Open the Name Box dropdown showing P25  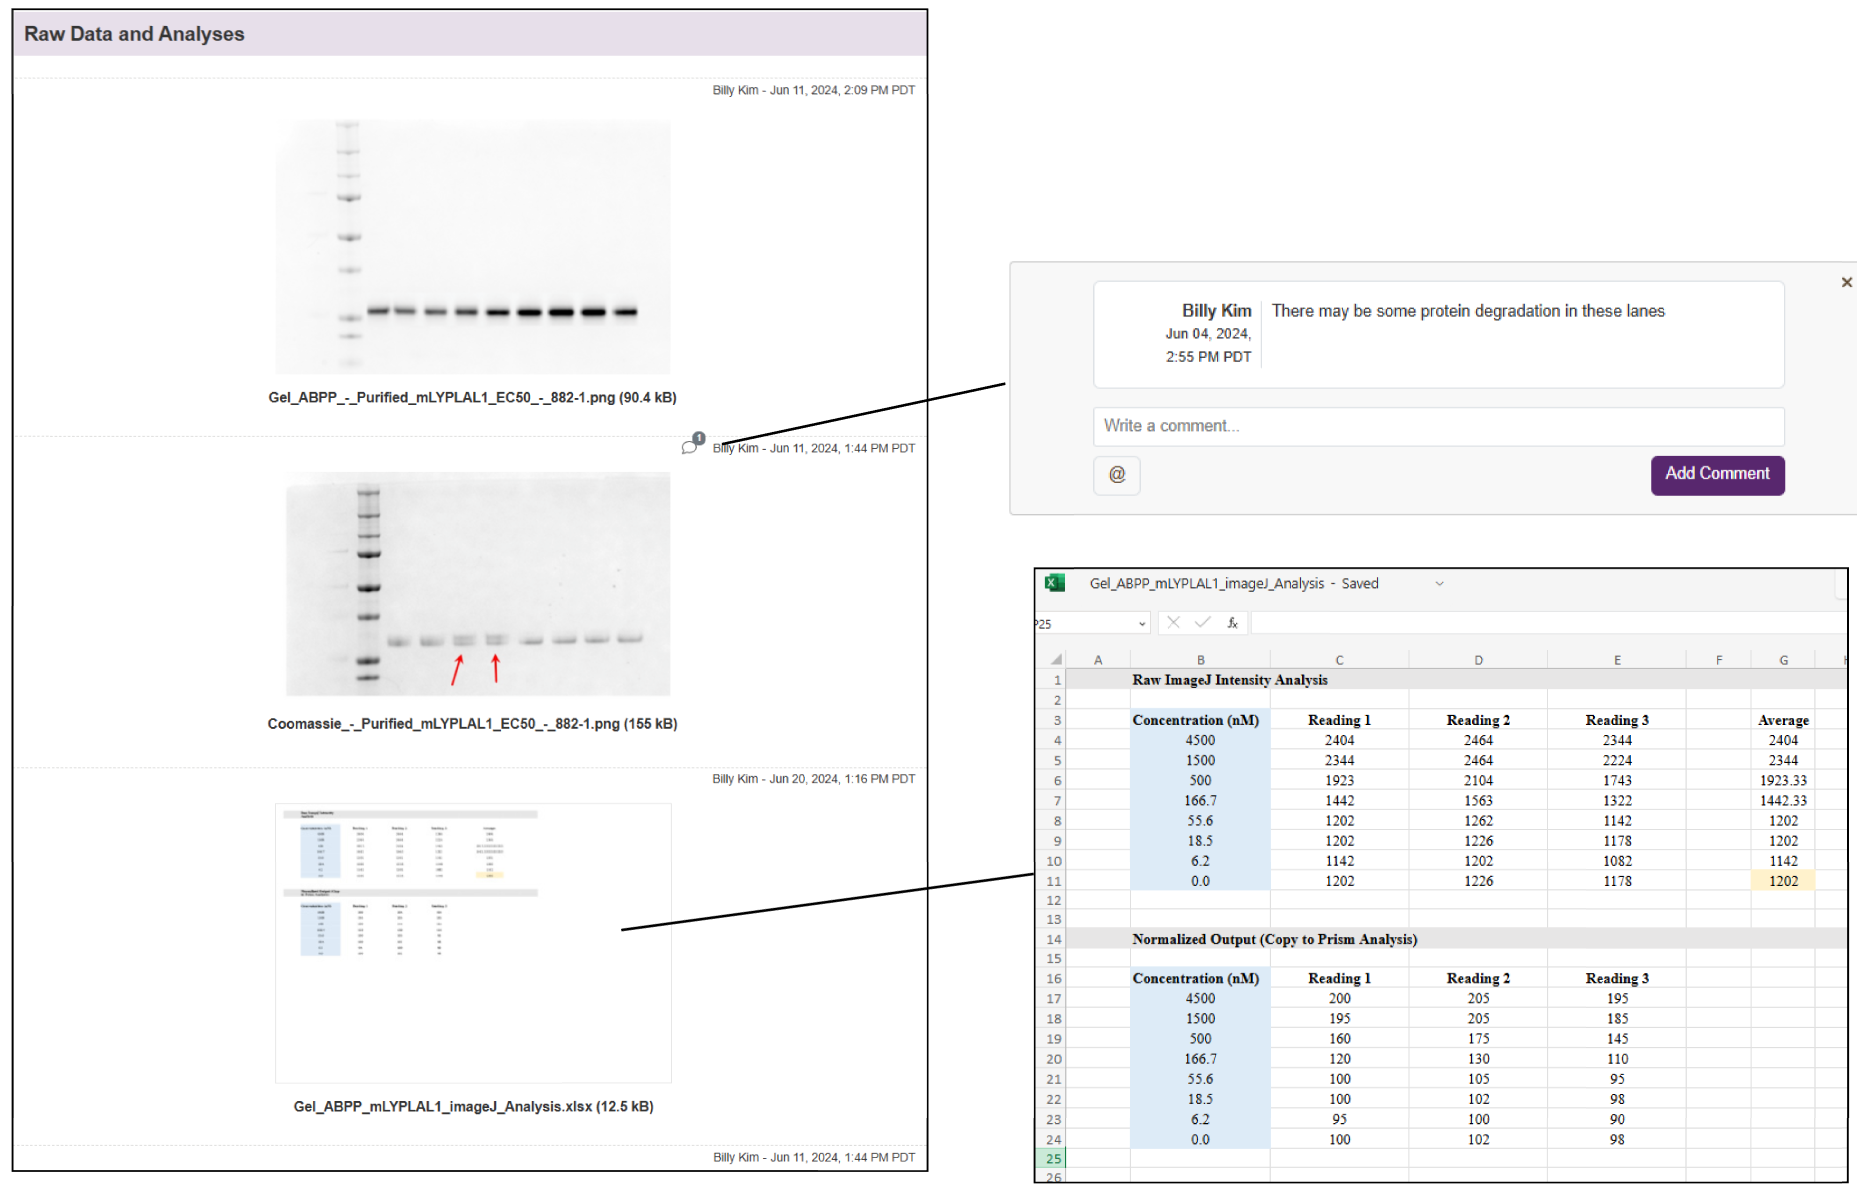point(1143,622)
